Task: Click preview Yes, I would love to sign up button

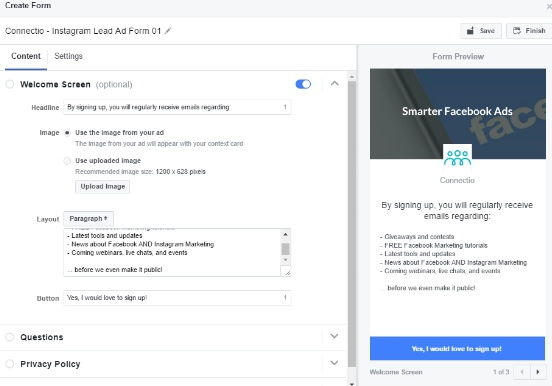Action: [x=457, y=348]
